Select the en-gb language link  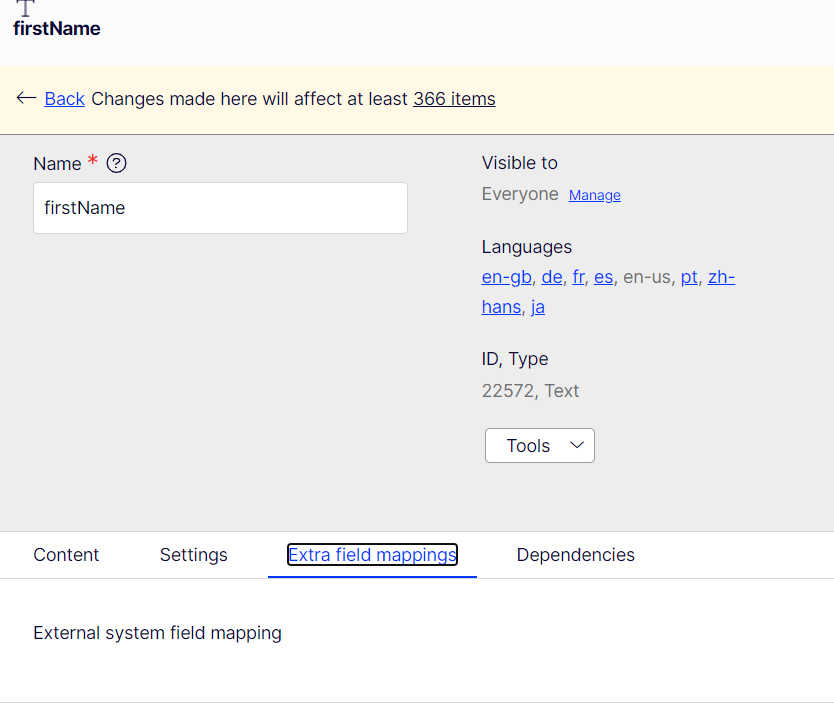506,277
